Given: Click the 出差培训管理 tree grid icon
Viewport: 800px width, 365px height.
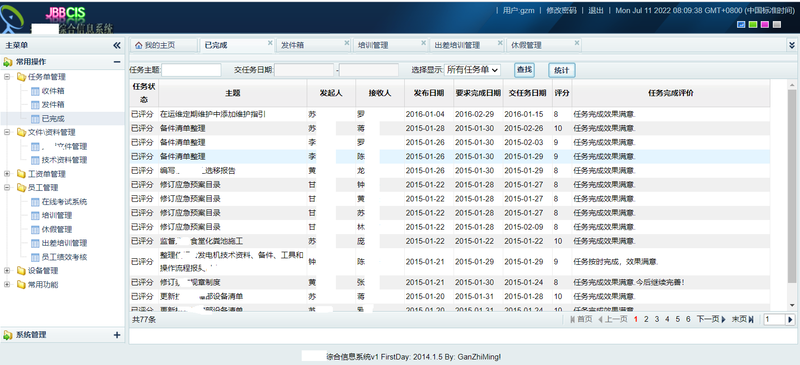Looking at the screenshot, I should click(x=35, y=244).
